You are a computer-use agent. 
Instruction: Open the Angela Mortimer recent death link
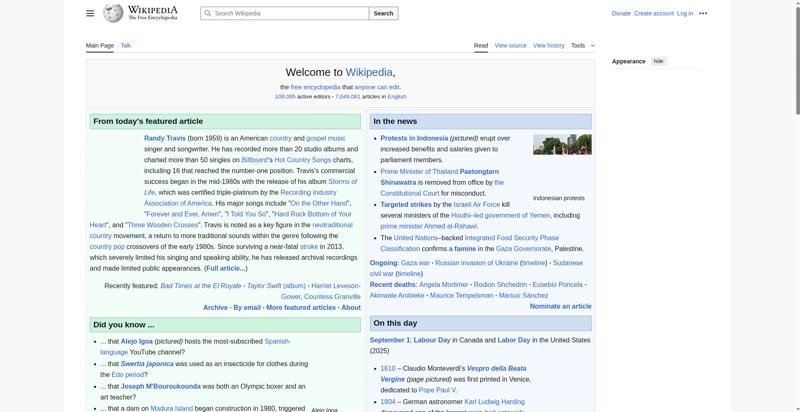[443, 285]
